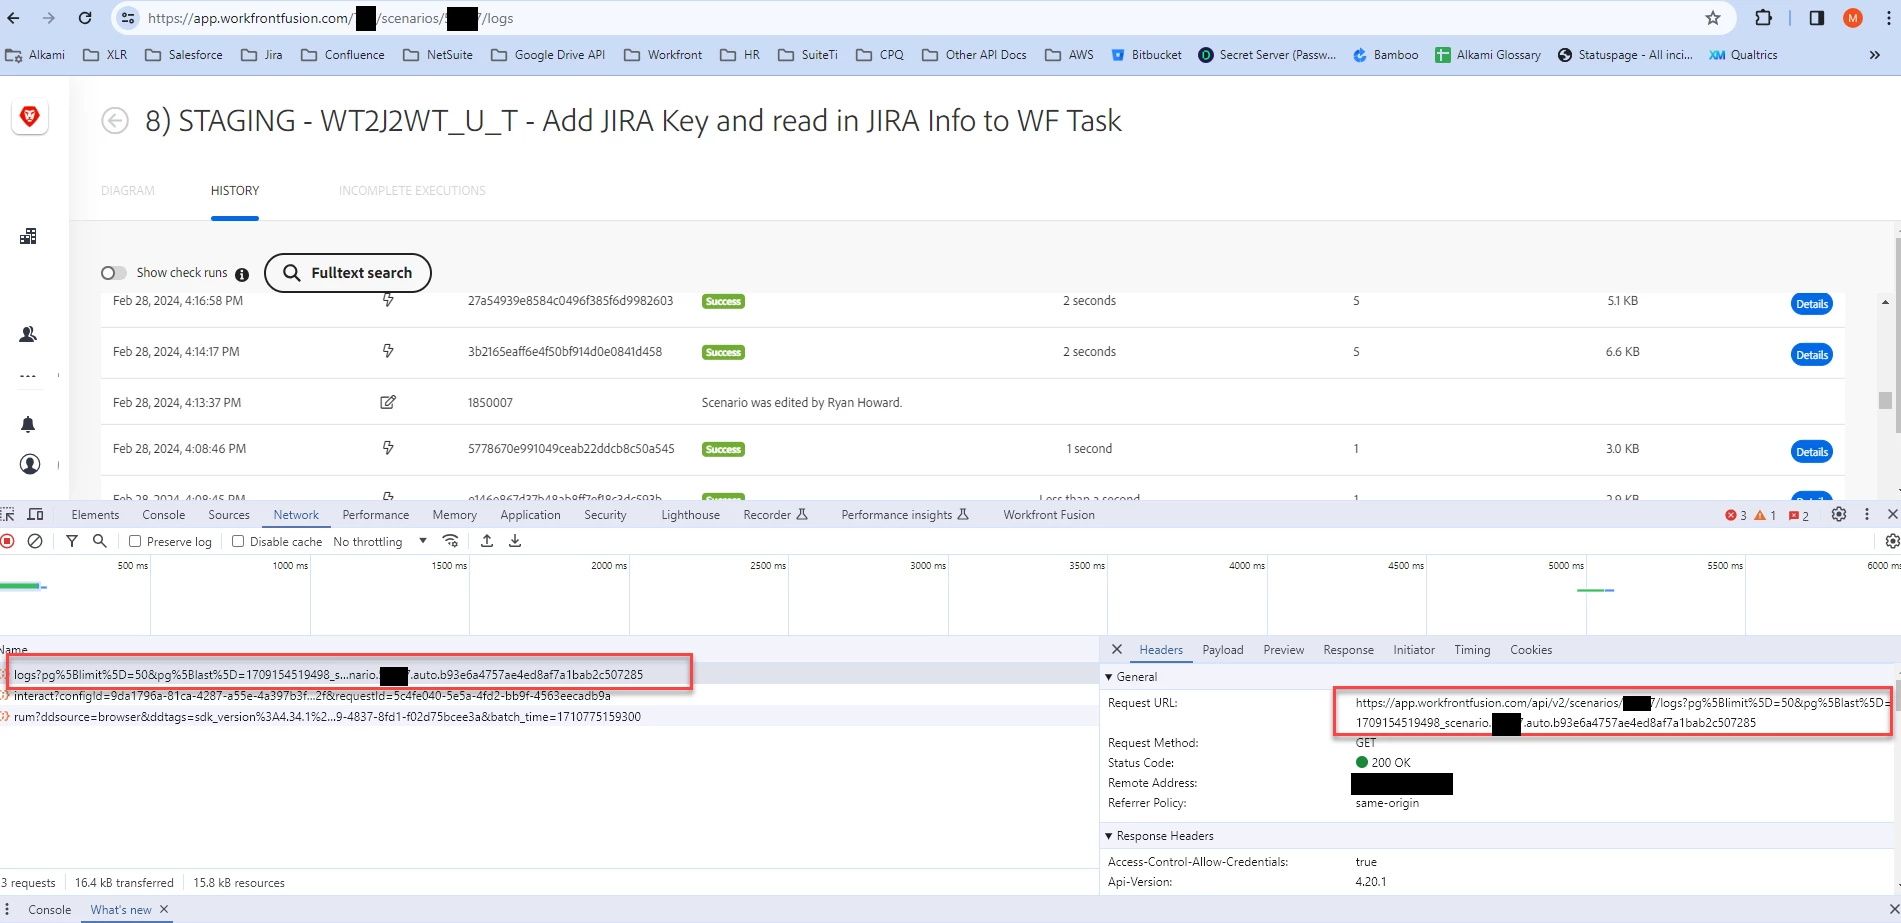Toggle the network filter funnel icon

pyautogui.click(x=72, y=541)
